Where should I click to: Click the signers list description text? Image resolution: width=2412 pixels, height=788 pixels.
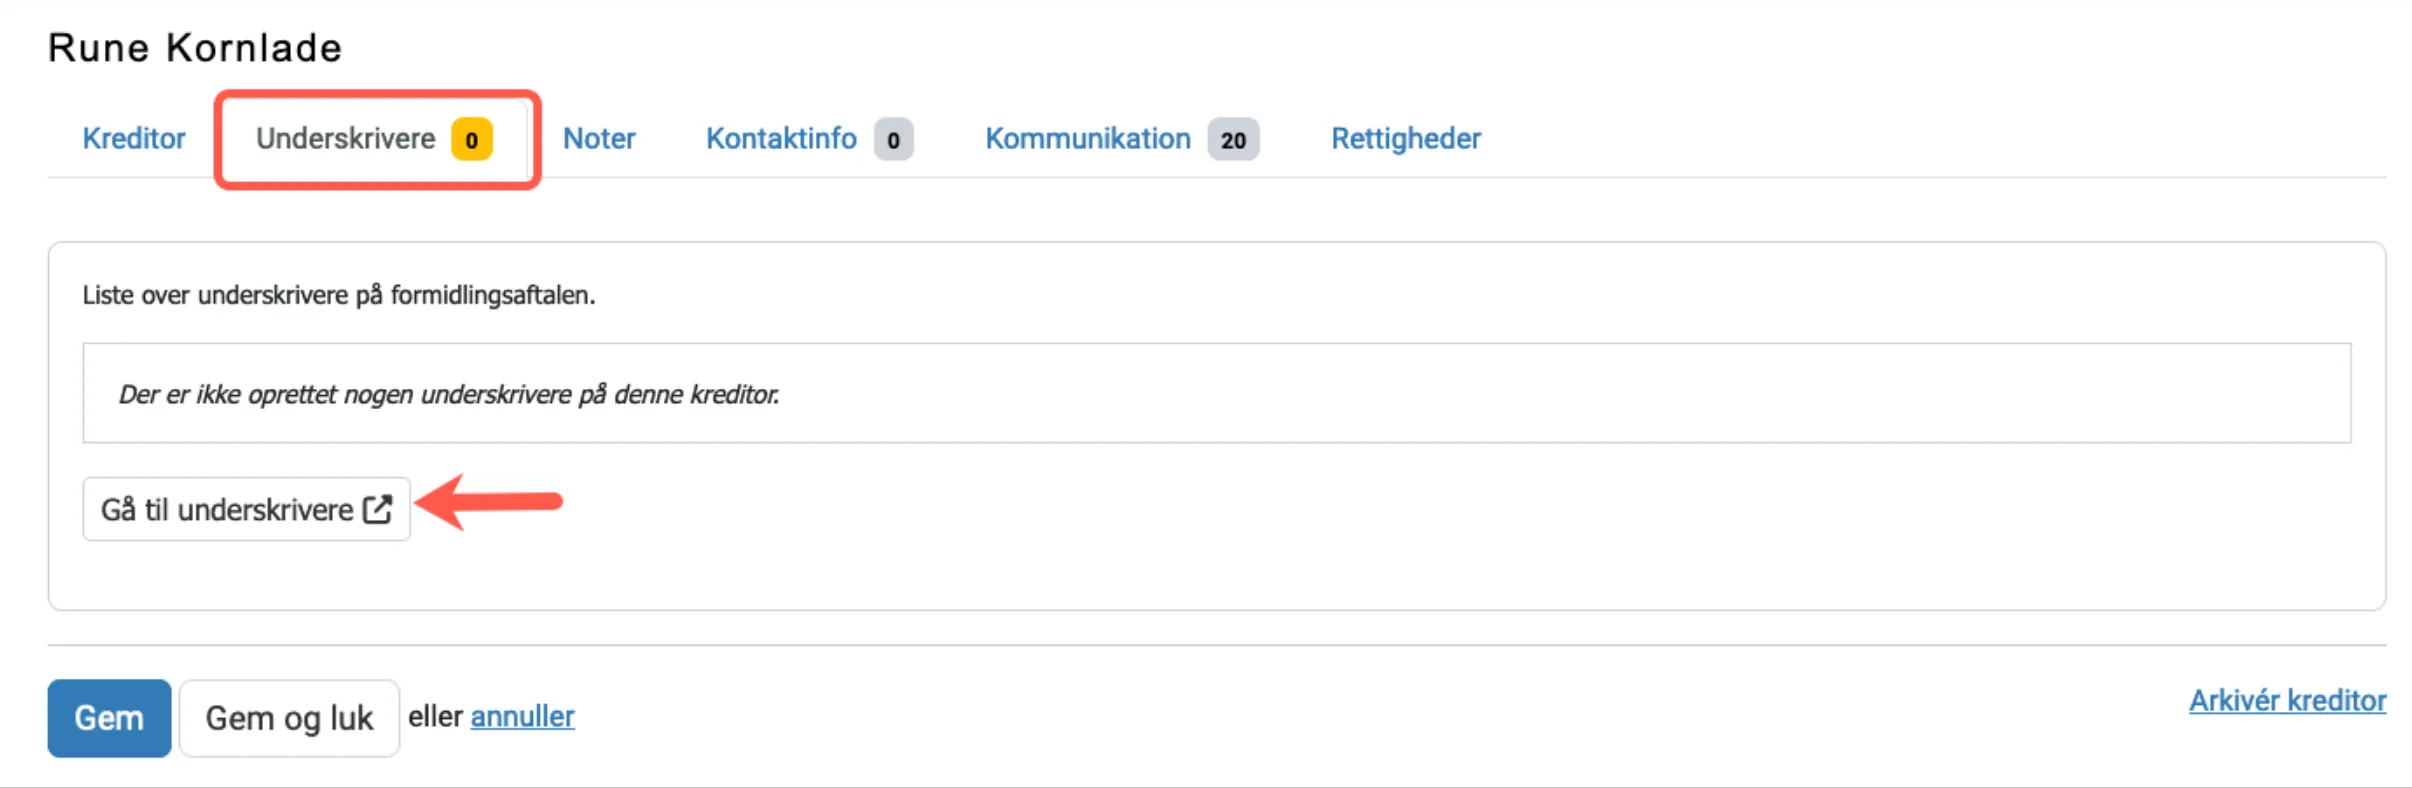[x=338, y=295]
